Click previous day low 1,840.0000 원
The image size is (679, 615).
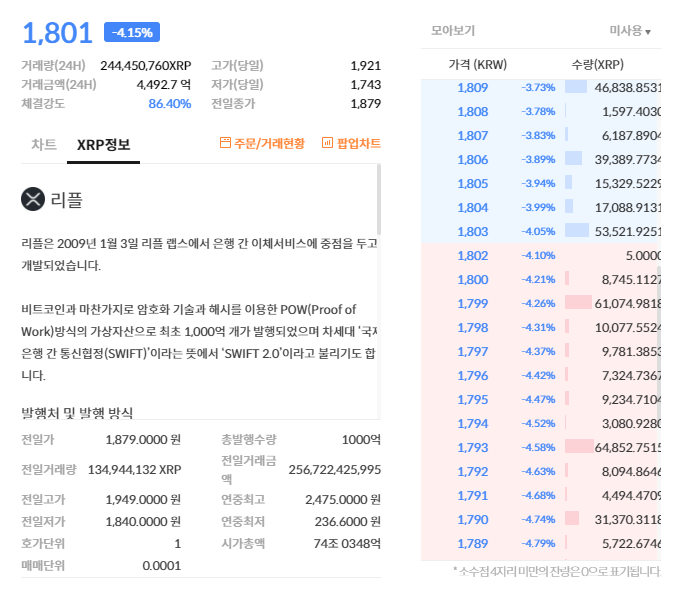tap(143, 521)
